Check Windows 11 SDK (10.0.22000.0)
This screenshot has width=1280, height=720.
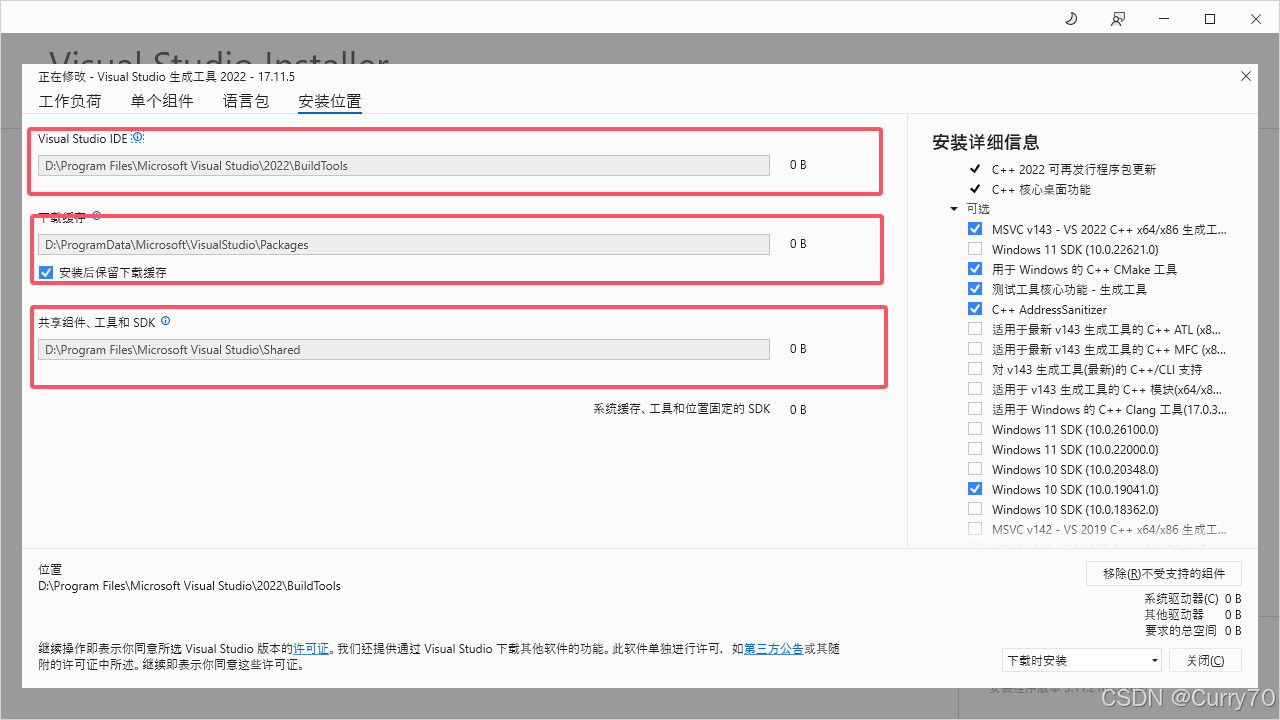pyautogui.click(x=975, y=449)
